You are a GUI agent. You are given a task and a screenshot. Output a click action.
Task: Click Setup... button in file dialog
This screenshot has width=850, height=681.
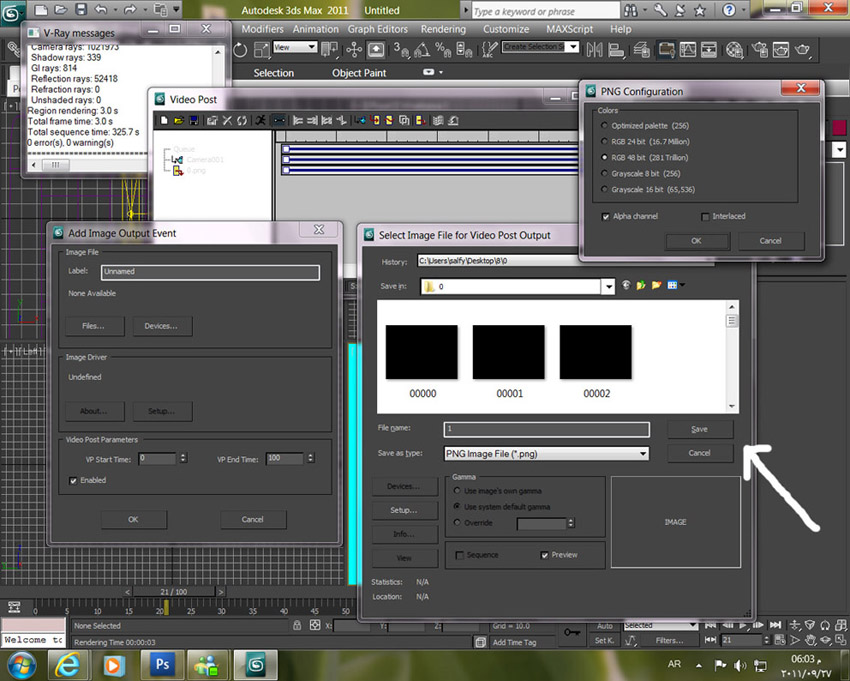tap(404, 510)
